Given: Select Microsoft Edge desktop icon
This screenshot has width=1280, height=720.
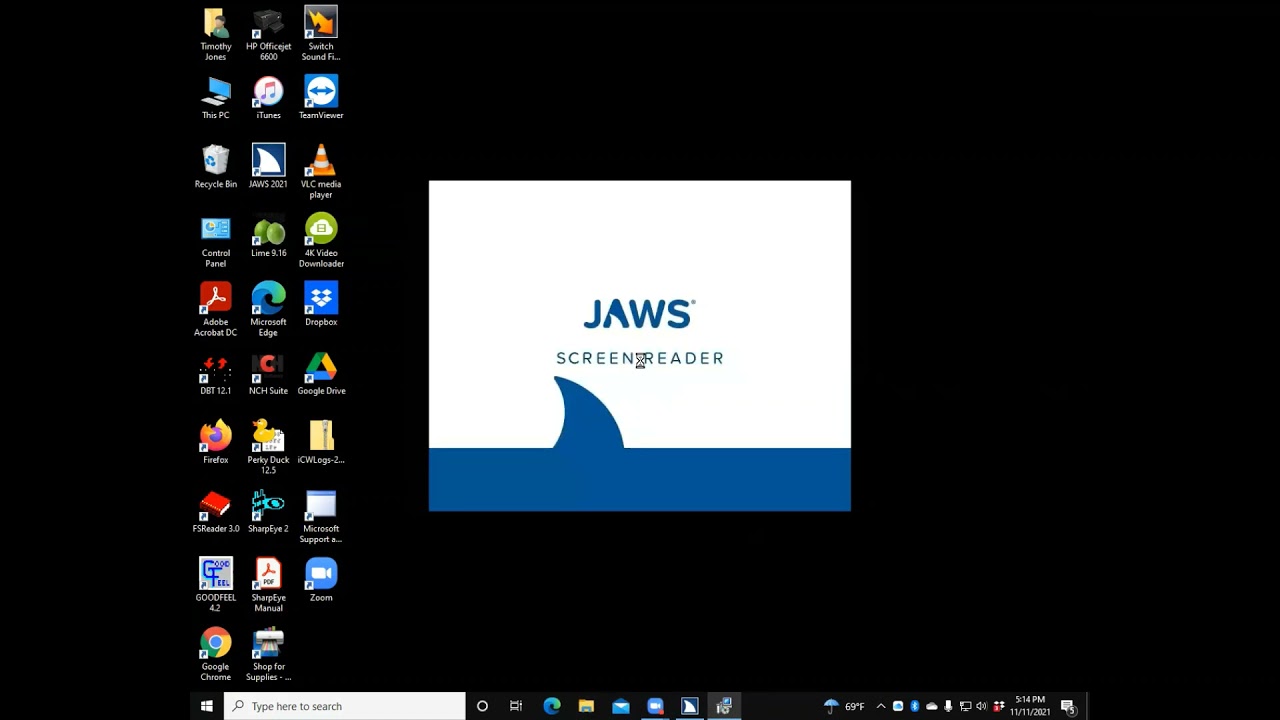Looking at the screenshot, I should (268, 310).
